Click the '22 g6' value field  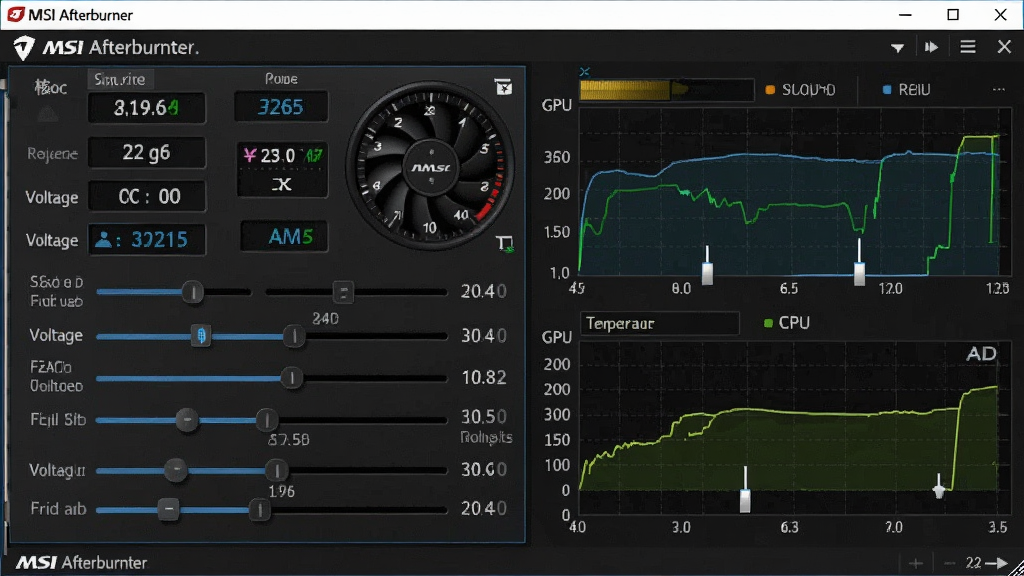[x=147, y=153]
